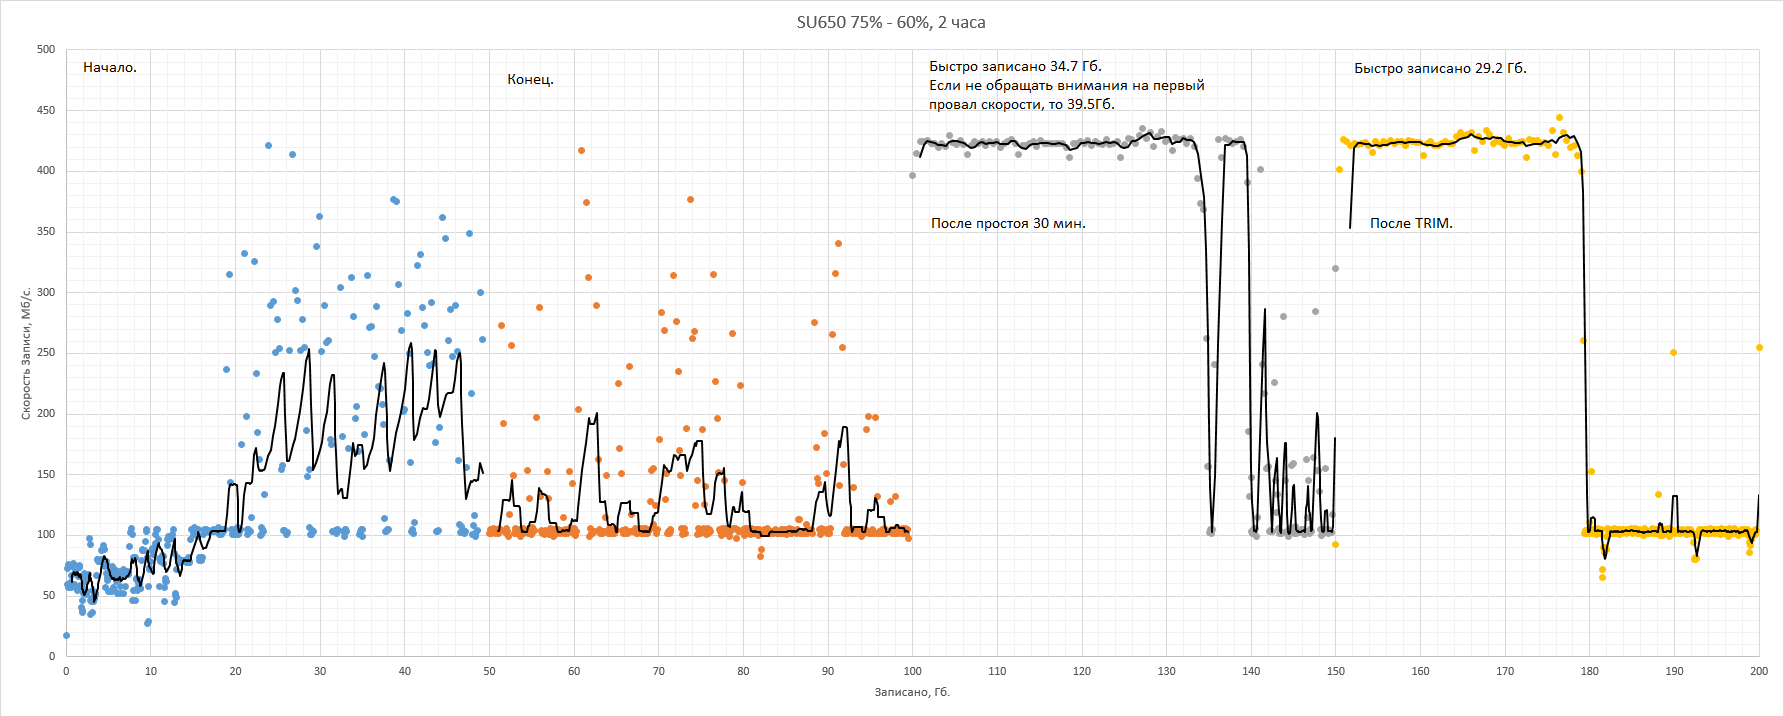This screenshot has width=1784, height=716.
Task: Click the x-axis value 160
Action: [x=1421, y=671]
